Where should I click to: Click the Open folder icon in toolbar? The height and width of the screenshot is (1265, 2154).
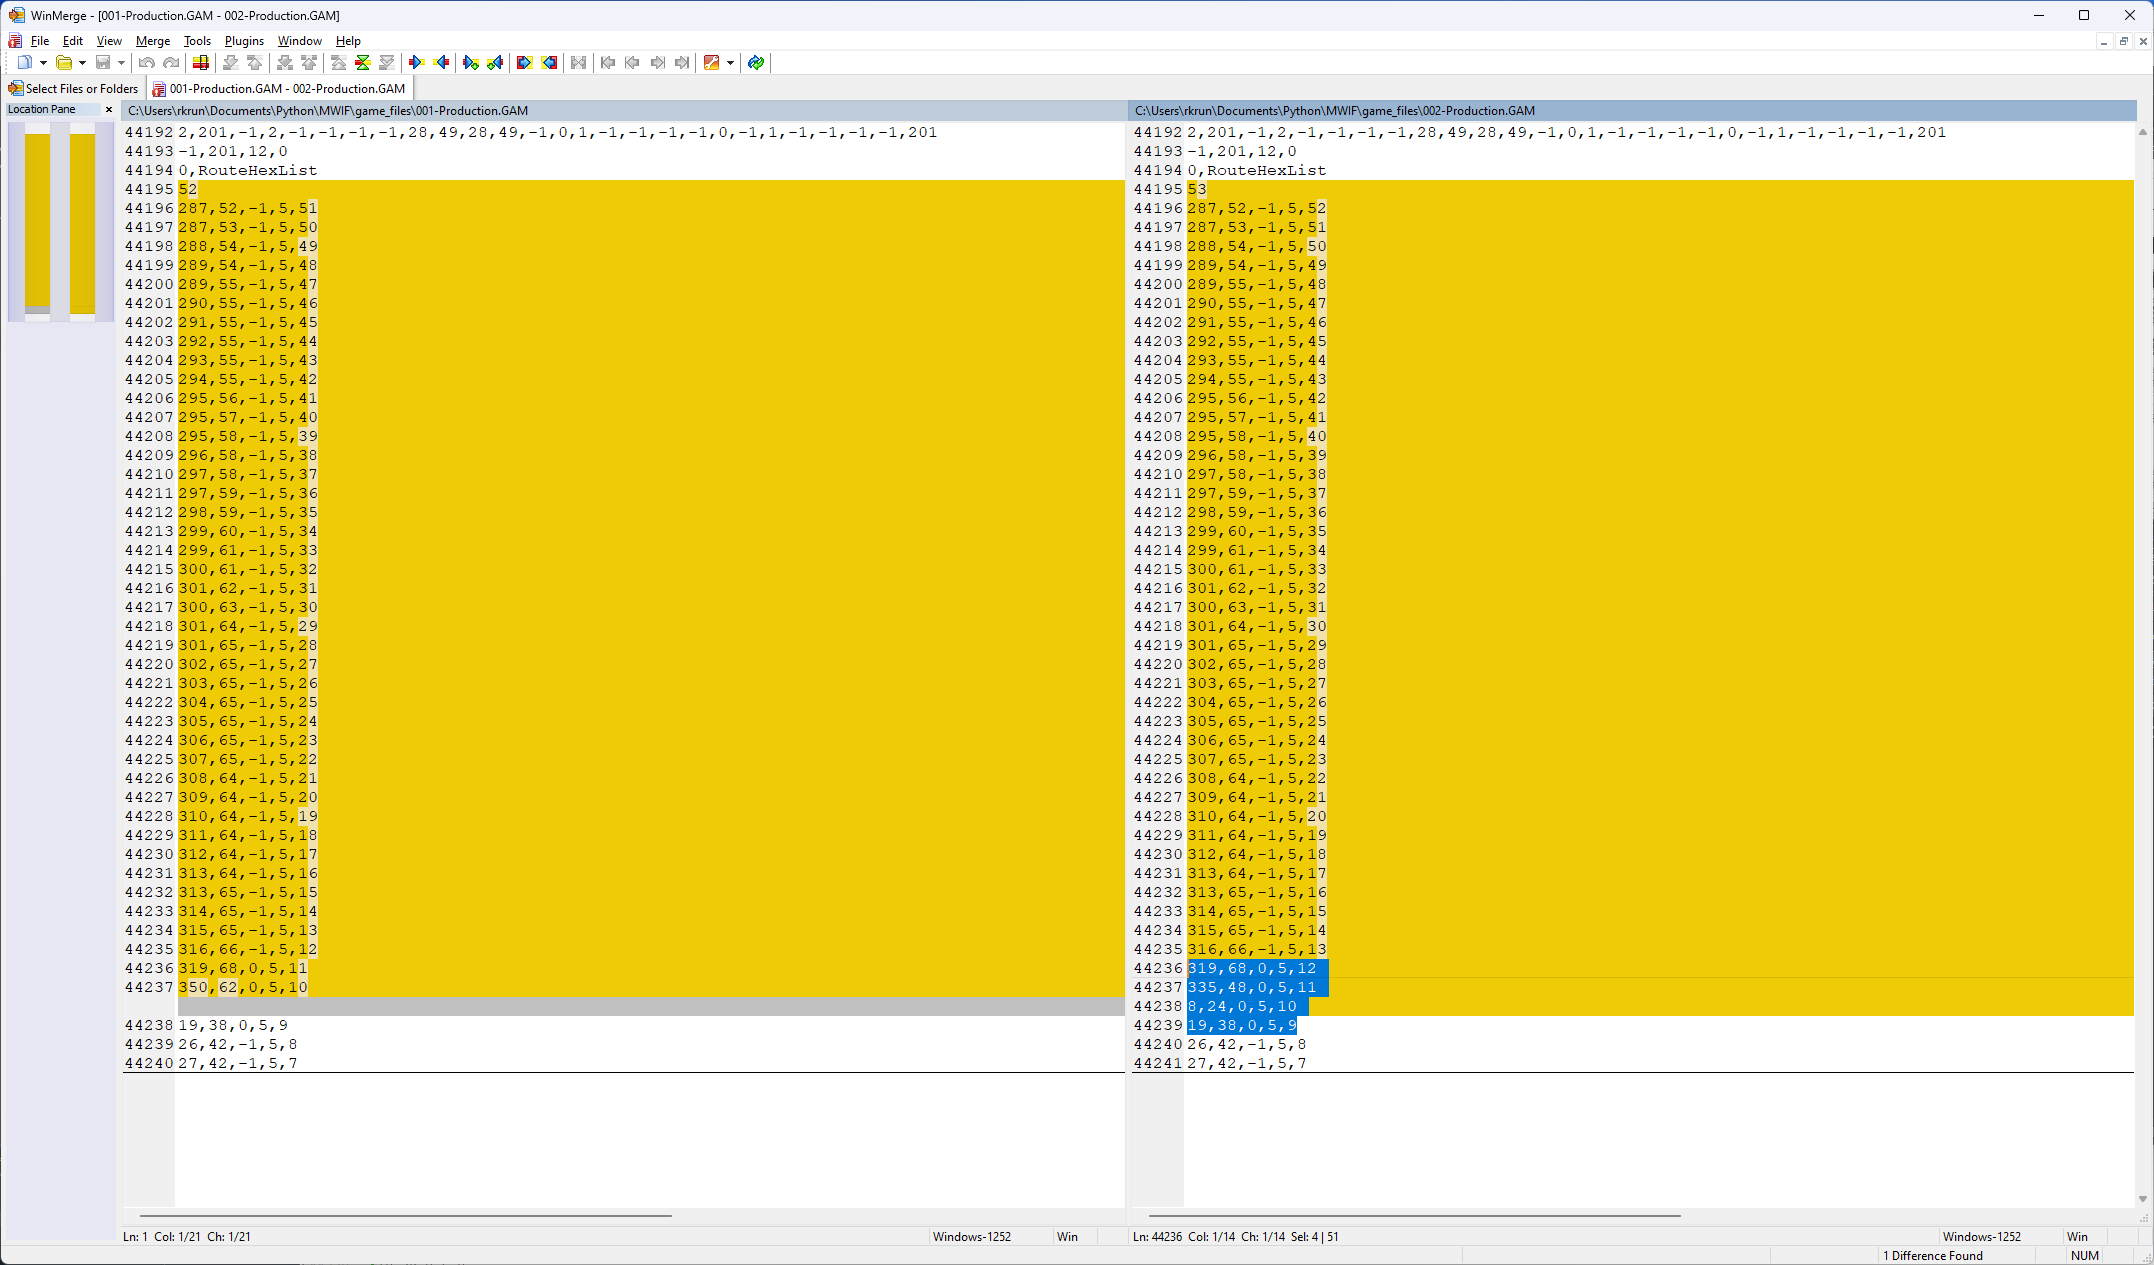tap(63, 63)
